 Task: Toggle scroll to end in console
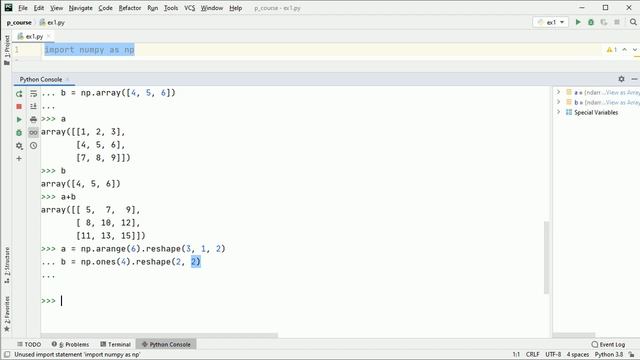tap(33, 107)
